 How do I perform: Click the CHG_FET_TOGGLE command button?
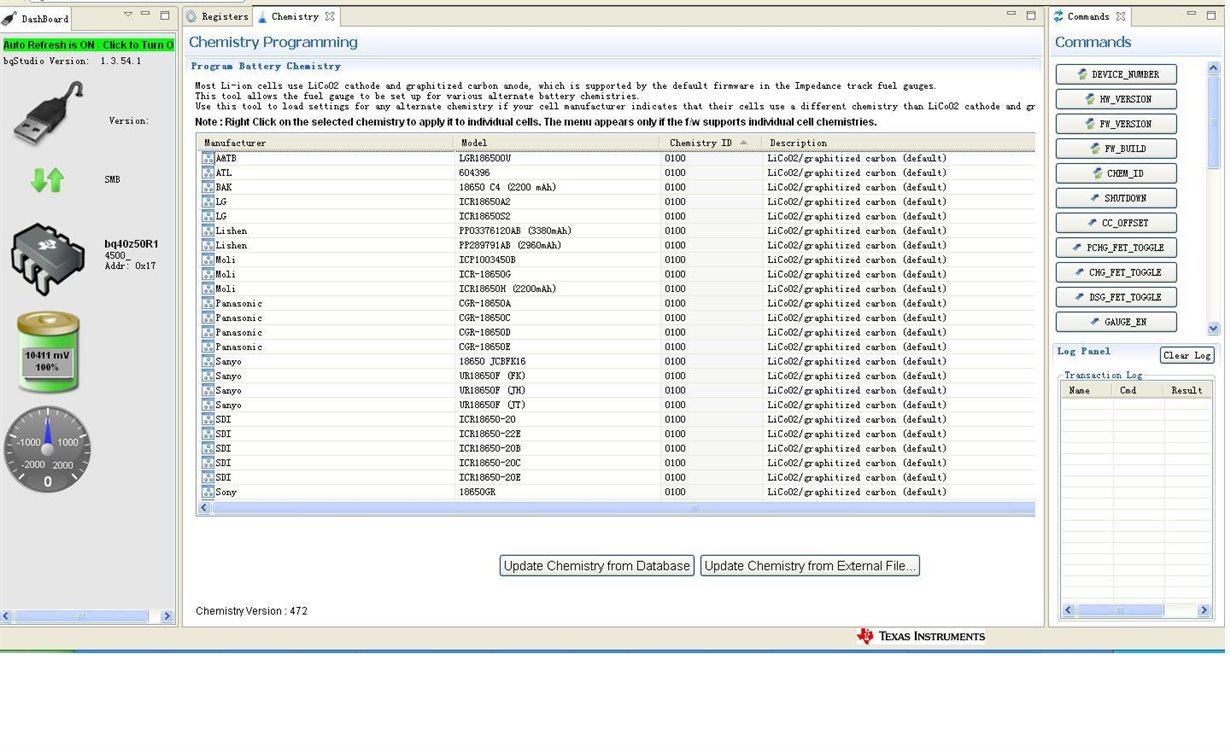click(x=1116, y=272)
